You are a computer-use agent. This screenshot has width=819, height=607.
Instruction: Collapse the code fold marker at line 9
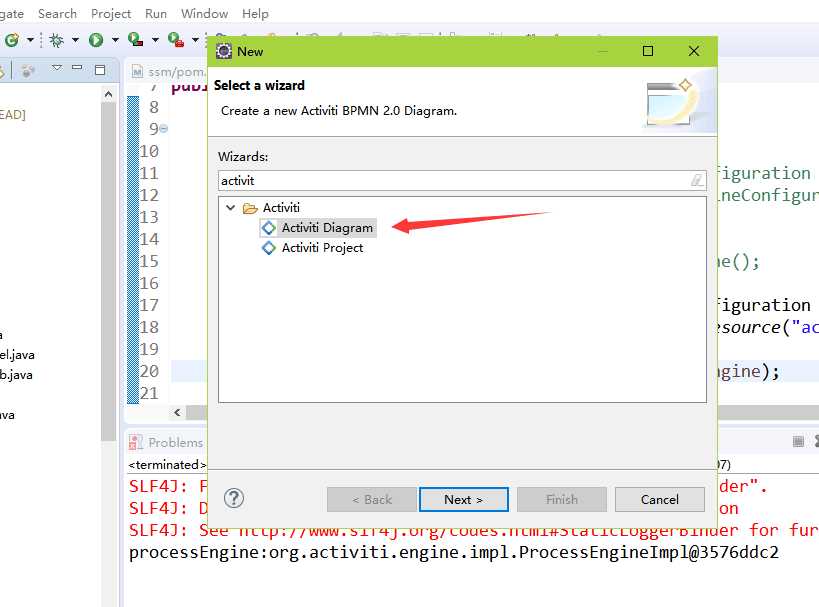pyautogui.click(x=164, y=129)
